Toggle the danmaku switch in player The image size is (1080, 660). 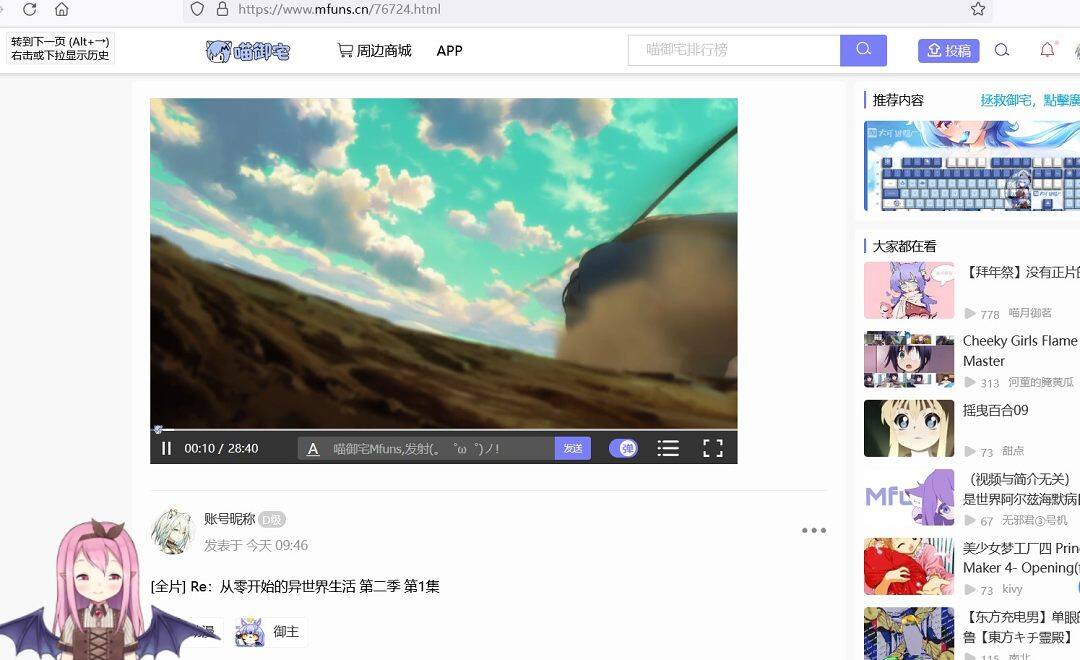[624, 448]
